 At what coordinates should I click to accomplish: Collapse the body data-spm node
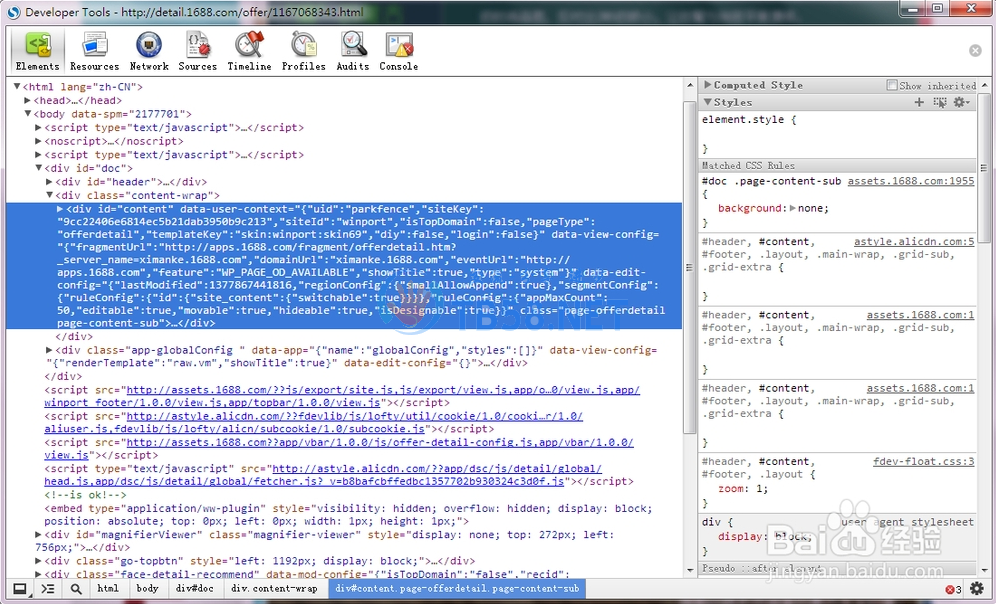coord(27,114)
